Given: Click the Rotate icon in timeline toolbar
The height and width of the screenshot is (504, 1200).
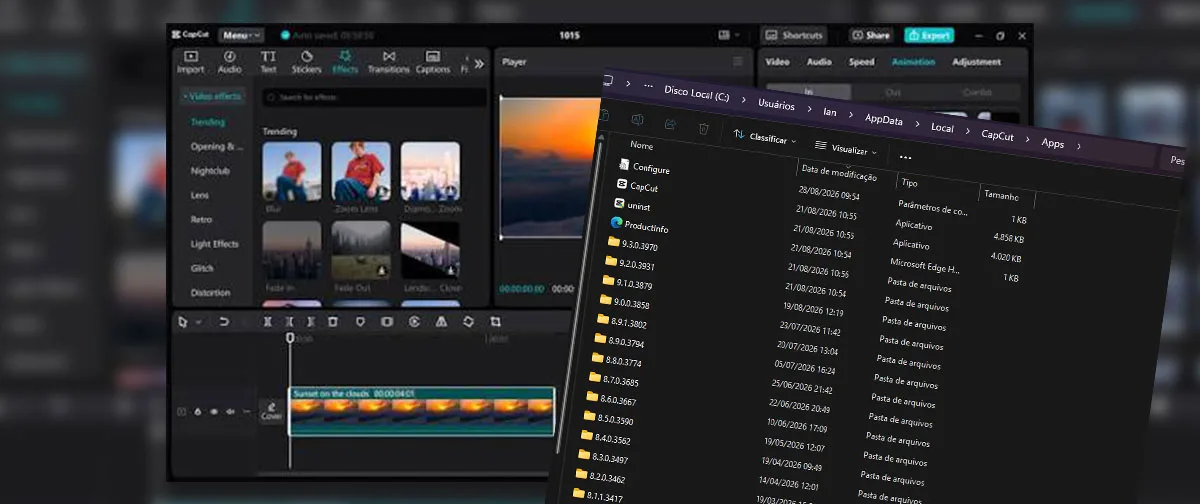Looking at the screenshot, I should pos(468,322).
